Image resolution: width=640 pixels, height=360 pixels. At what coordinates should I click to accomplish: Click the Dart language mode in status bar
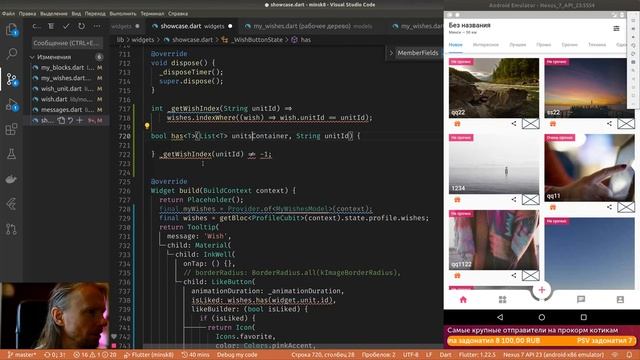[x=445, y=355]
